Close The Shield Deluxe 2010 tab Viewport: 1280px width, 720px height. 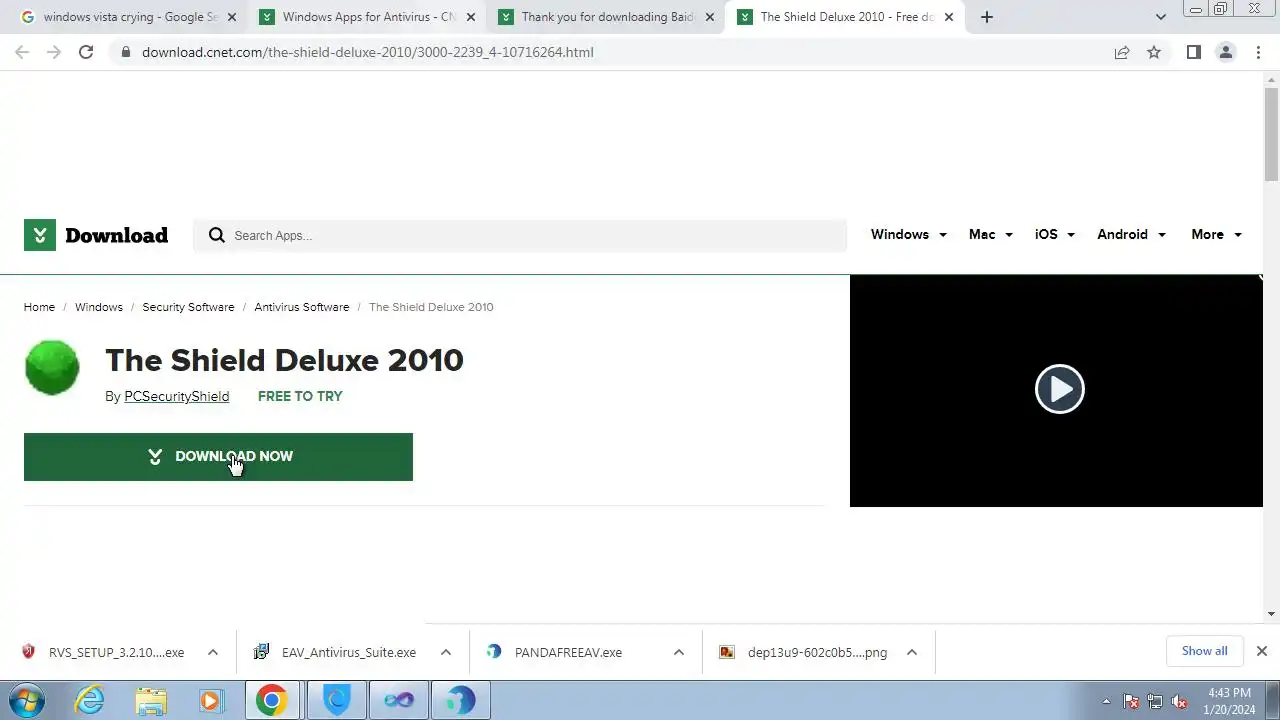point(949,17)
